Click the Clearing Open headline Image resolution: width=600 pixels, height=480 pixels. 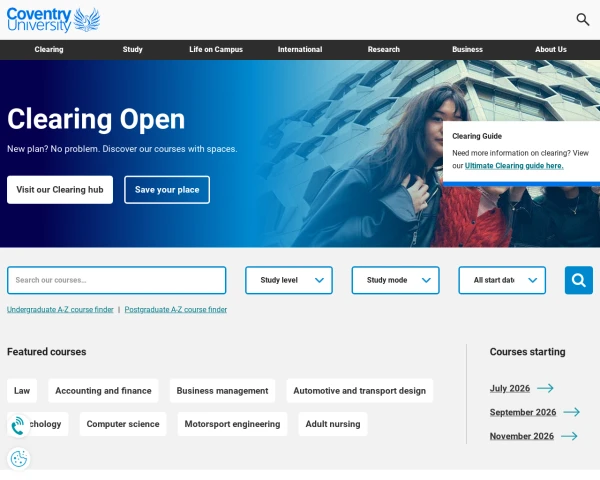click(x=96, y=119)
